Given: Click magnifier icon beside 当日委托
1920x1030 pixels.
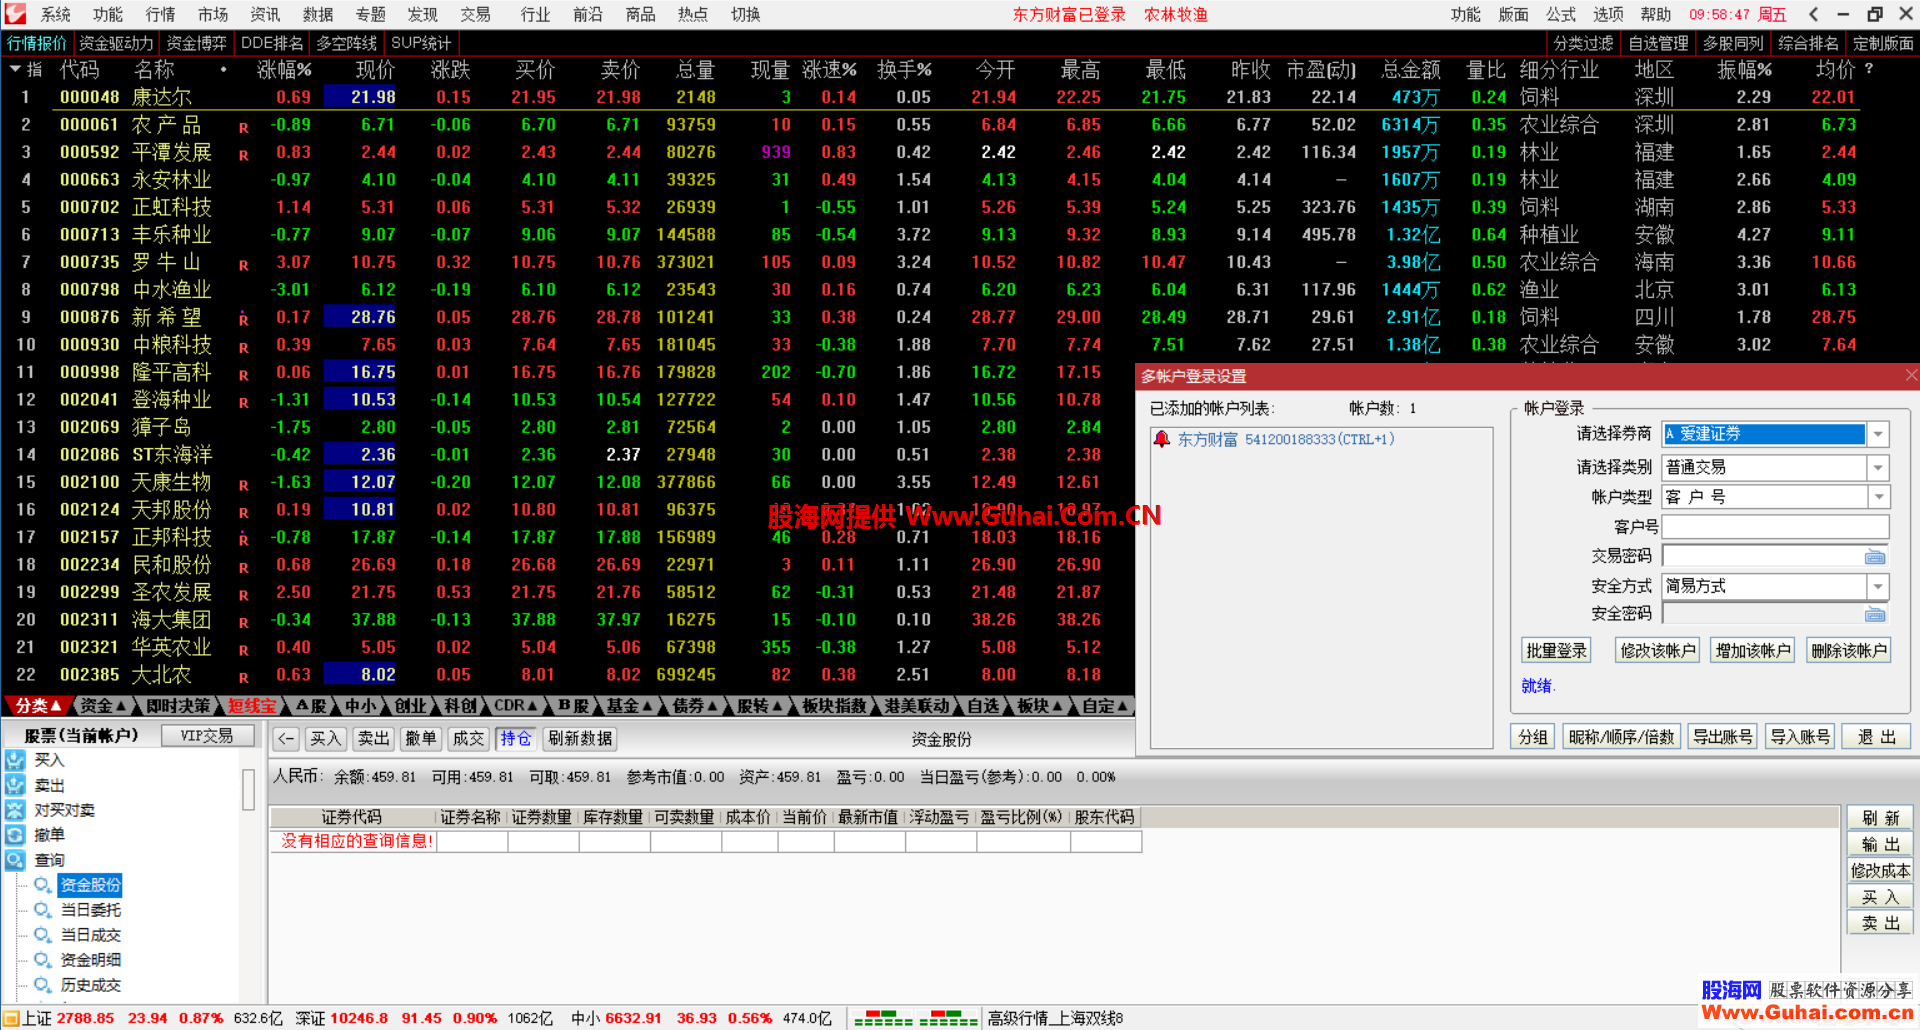Looking at the screenshot, I should [43, 910].
